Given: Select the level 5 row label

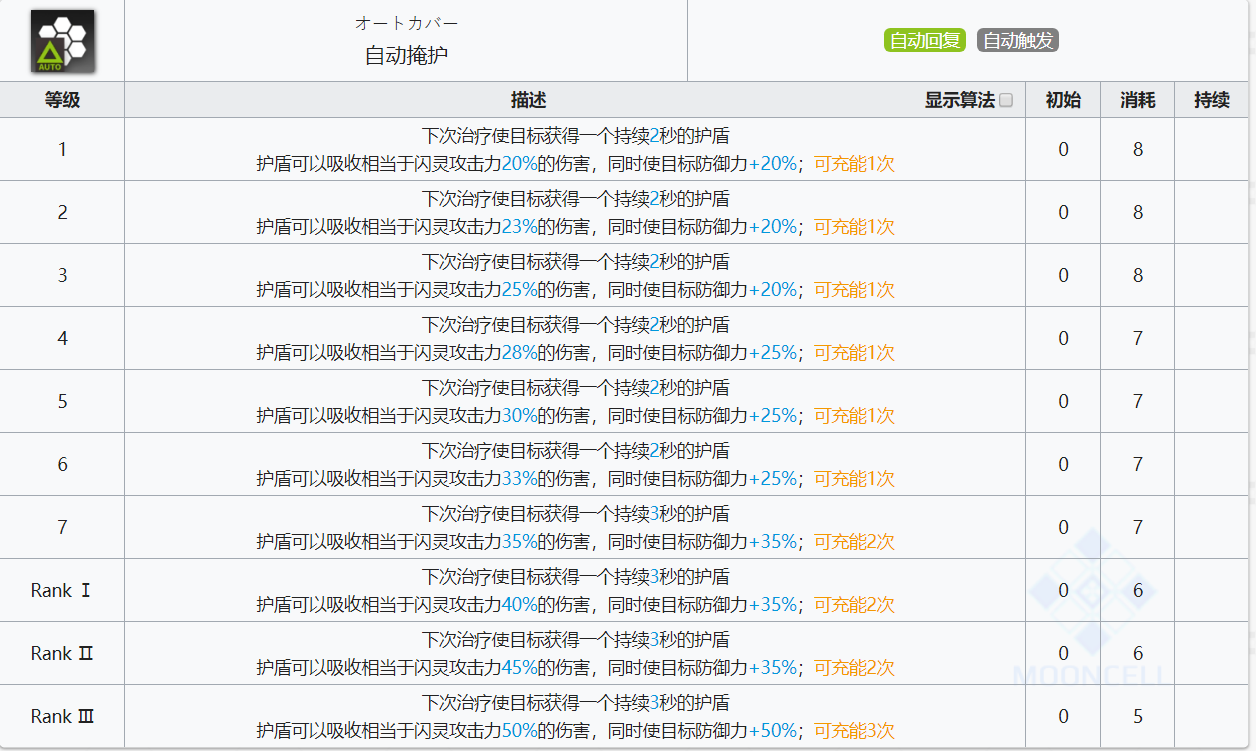Looking at the screenshot, I should pos(62,402).
